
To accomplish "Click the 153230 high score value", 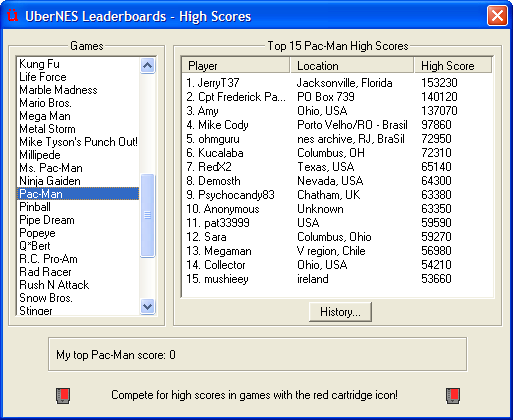I will tap(439, 83).
